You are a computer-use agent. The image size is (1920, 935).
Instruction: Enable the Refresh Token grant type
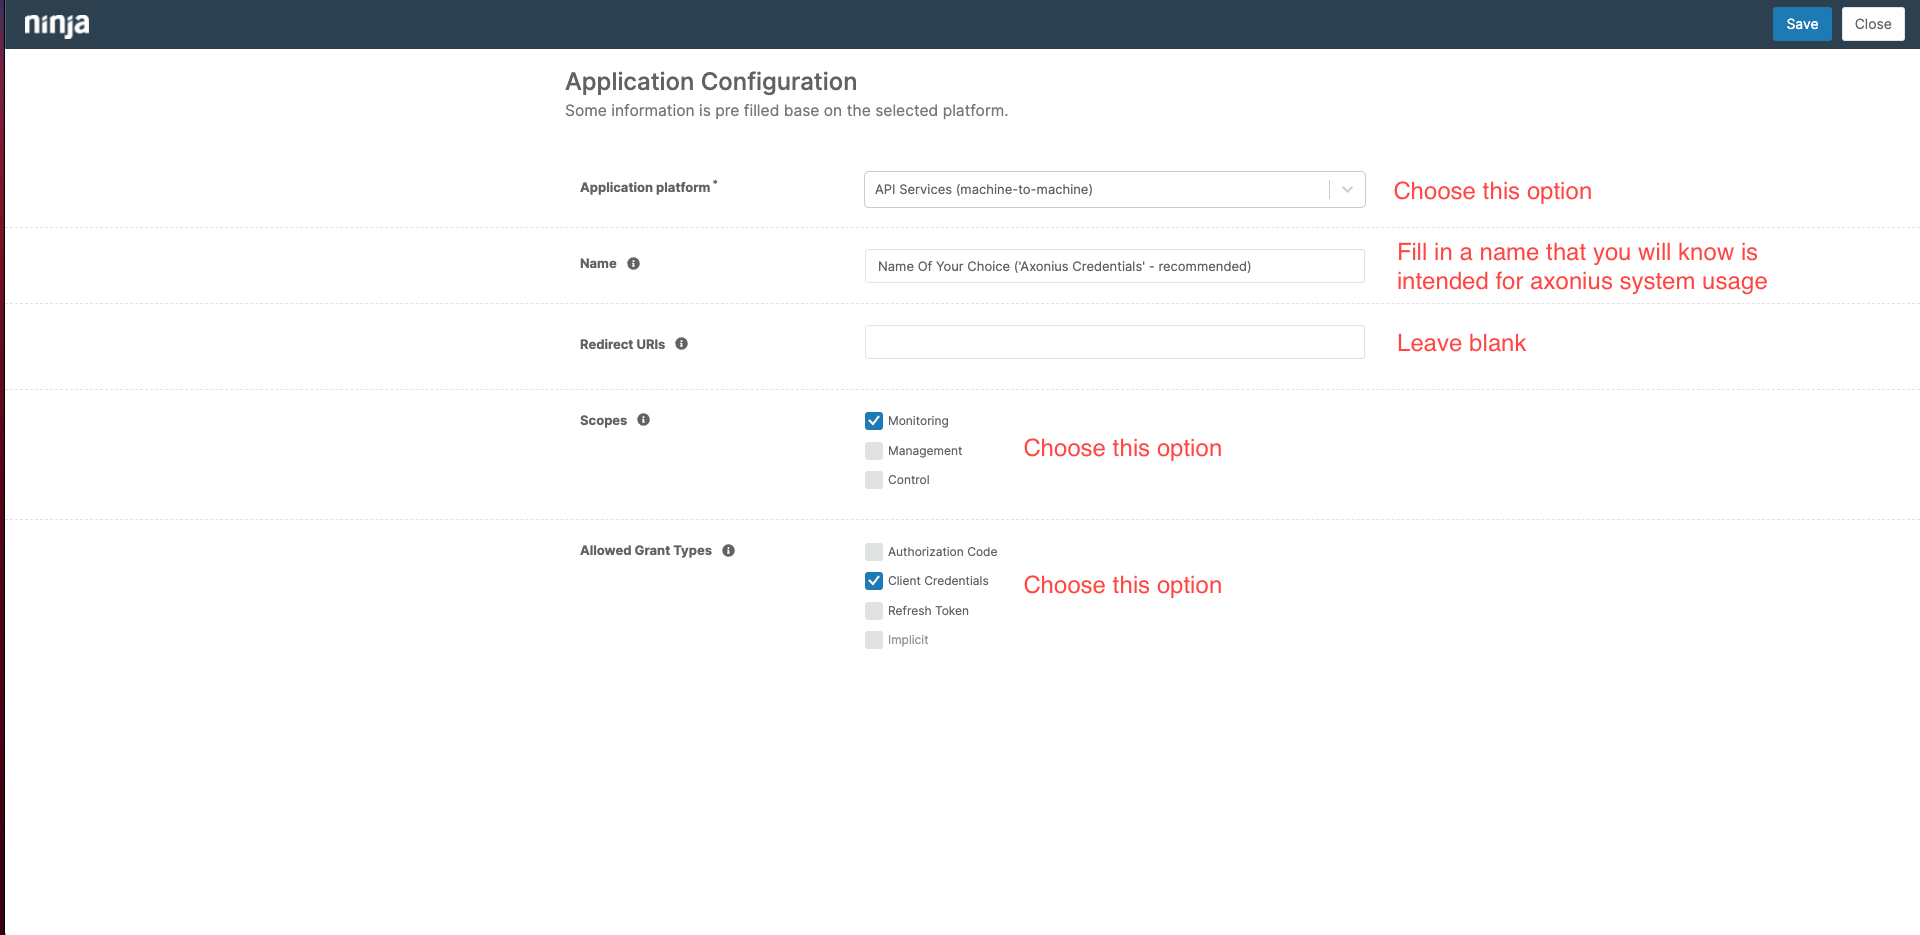pos(874,611)
